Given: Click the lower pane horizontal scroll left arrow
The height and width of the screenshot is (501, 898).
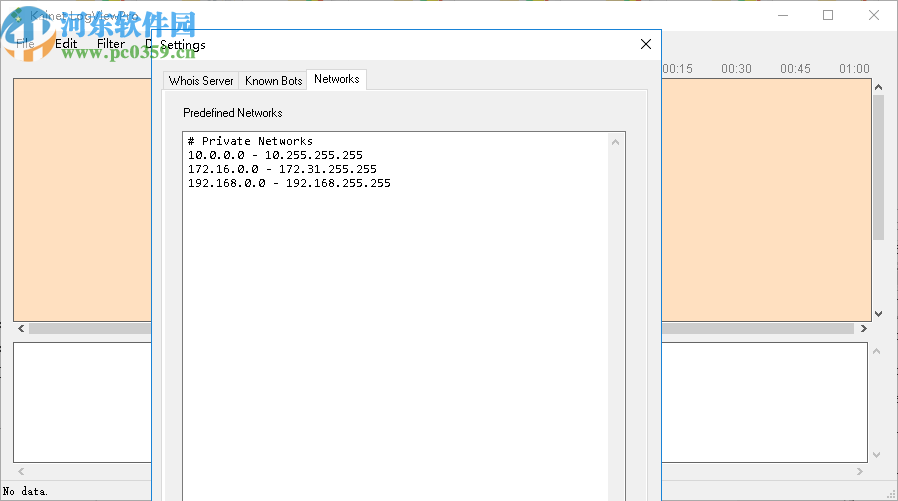Looking at the screenshot, I should tap(21, 471).
